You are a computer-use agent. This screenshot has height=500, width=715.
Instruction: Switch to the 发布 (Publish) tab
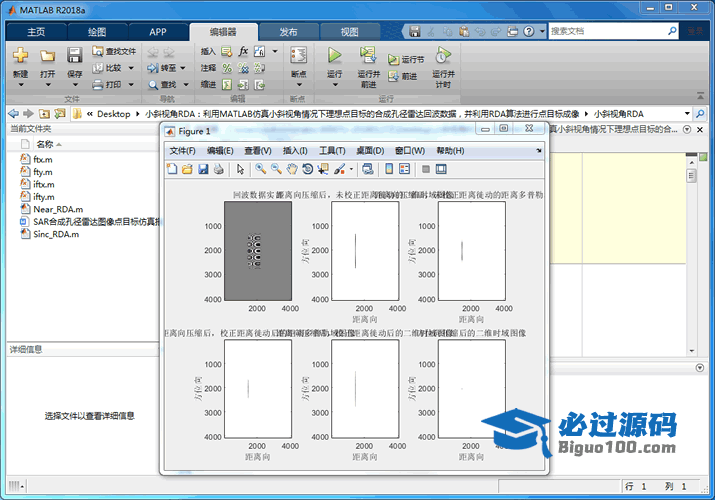[x=288, y=32]
